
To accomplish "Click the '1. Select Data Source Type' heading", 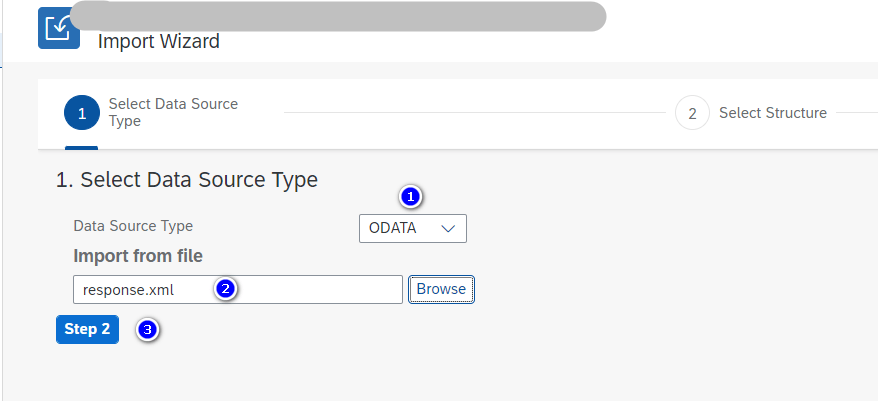I will coord(187,180).
